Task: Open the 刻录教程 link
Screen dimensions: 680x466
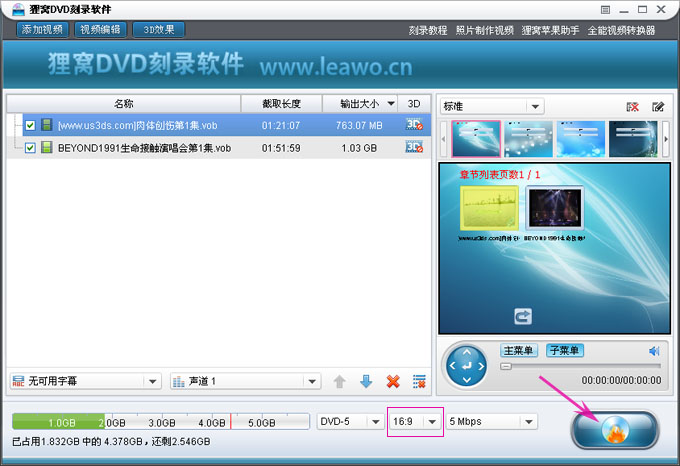Action: [428, 30]
